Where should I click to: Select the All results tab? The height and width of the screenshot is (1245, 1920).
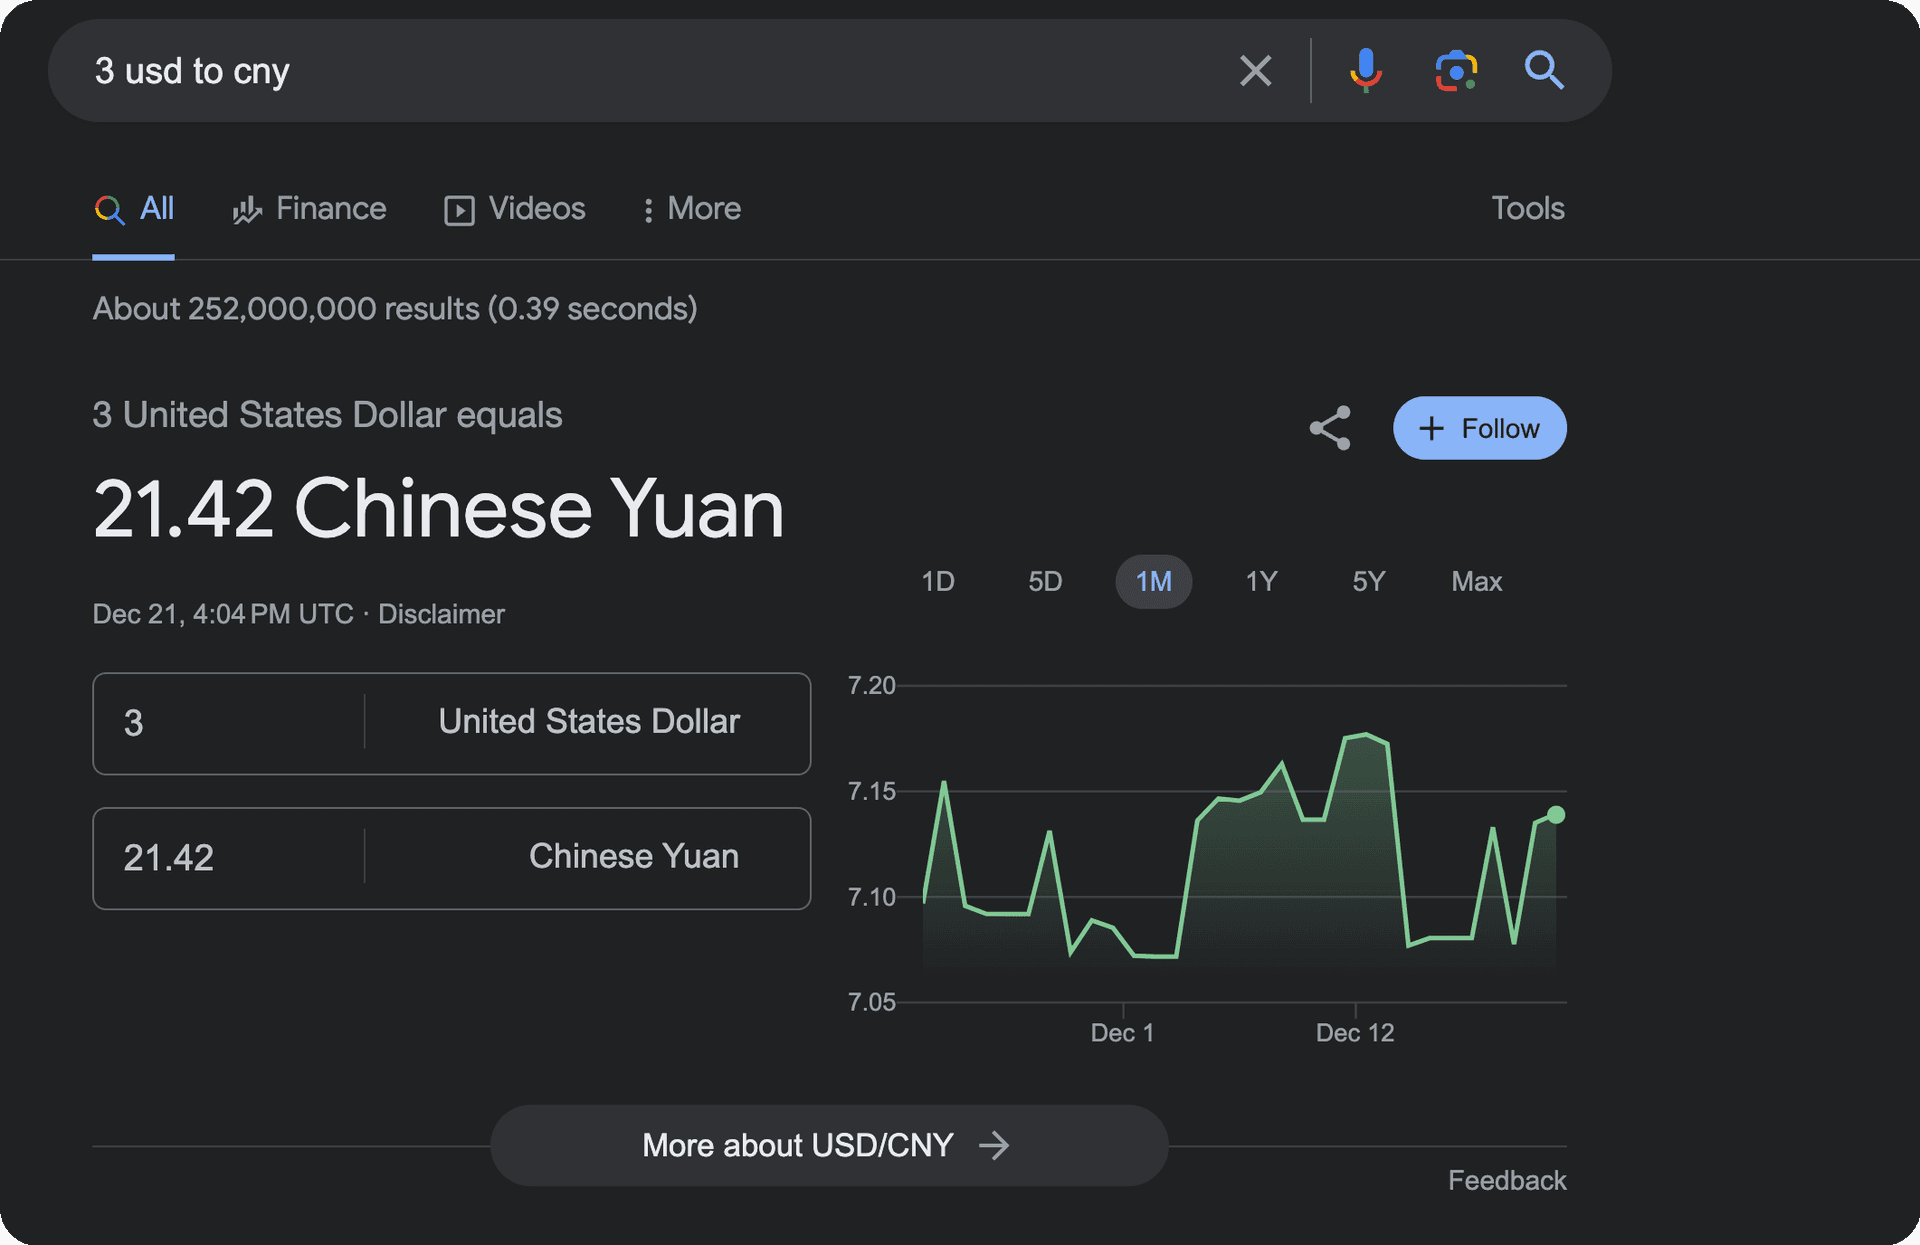(x=134, y=209)
